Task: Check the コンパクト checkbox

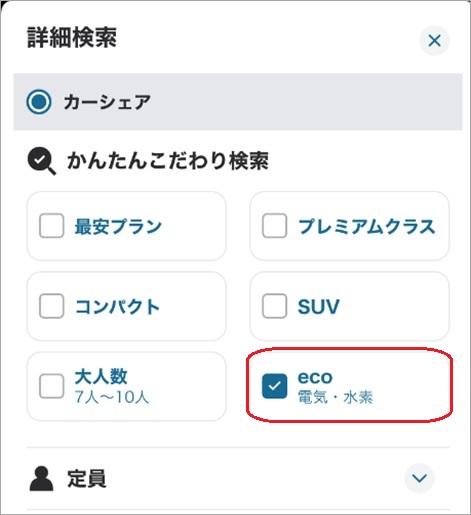Action: tap(52, 306)
